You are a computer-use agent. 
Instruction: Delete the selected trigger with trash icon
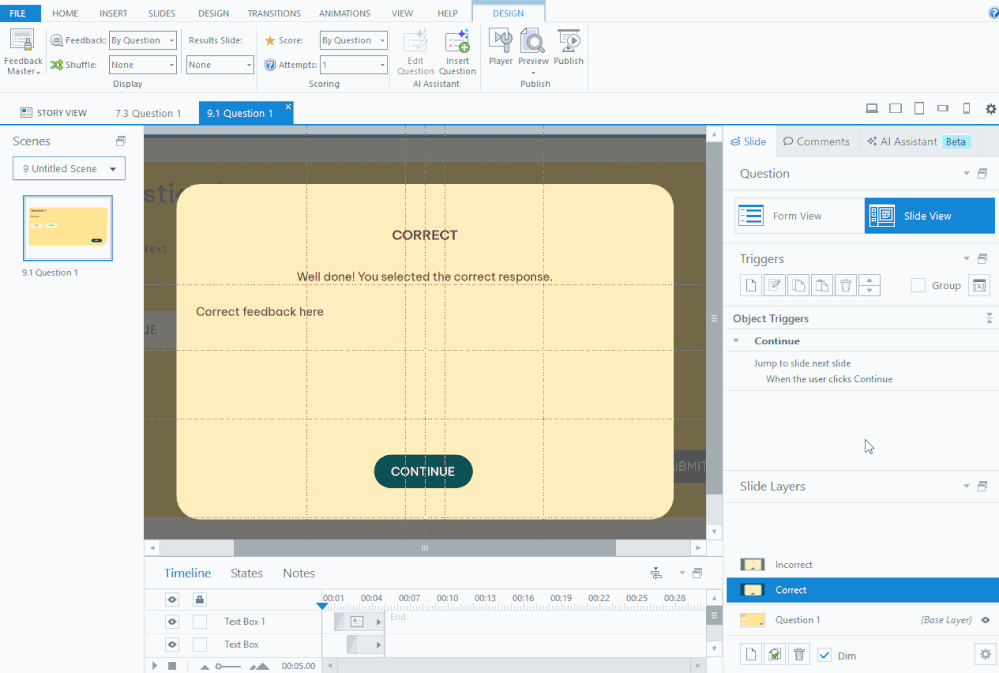point(846,286)
